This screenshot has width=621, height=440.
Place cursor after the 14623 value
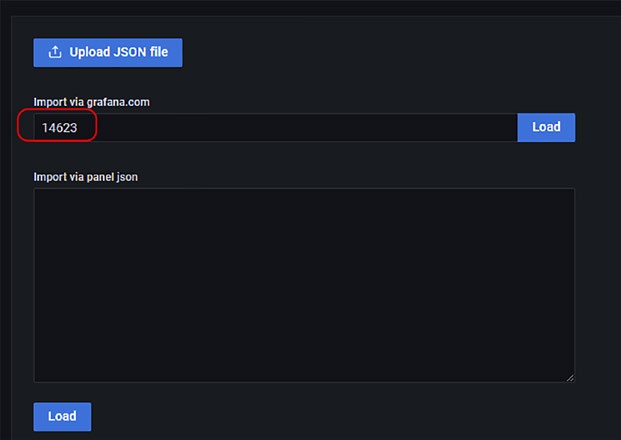click(78, 128)
